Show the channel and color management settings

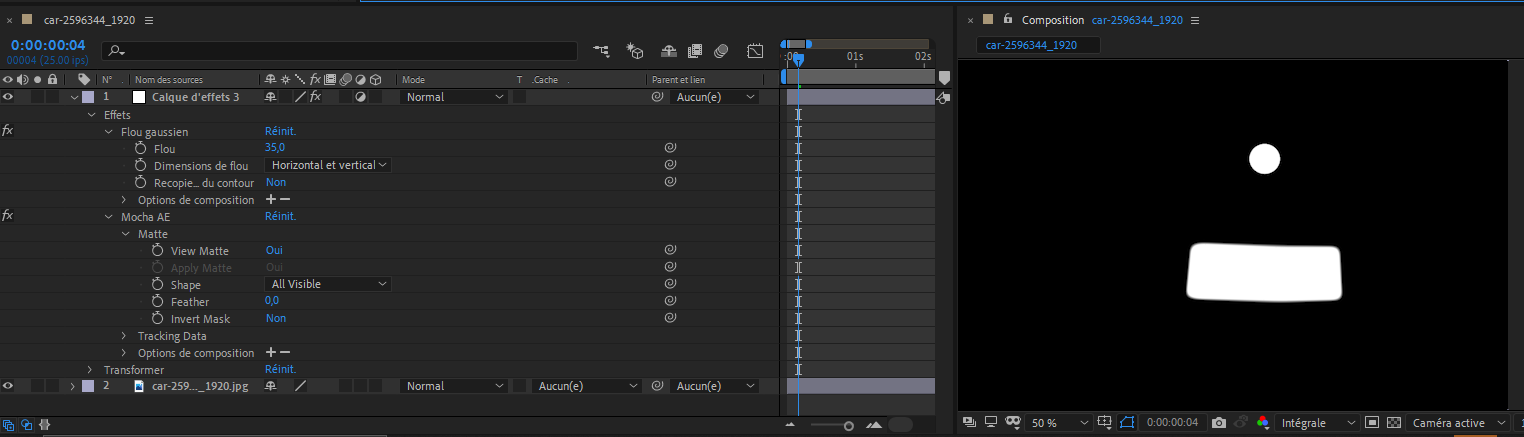point(1263,423)
